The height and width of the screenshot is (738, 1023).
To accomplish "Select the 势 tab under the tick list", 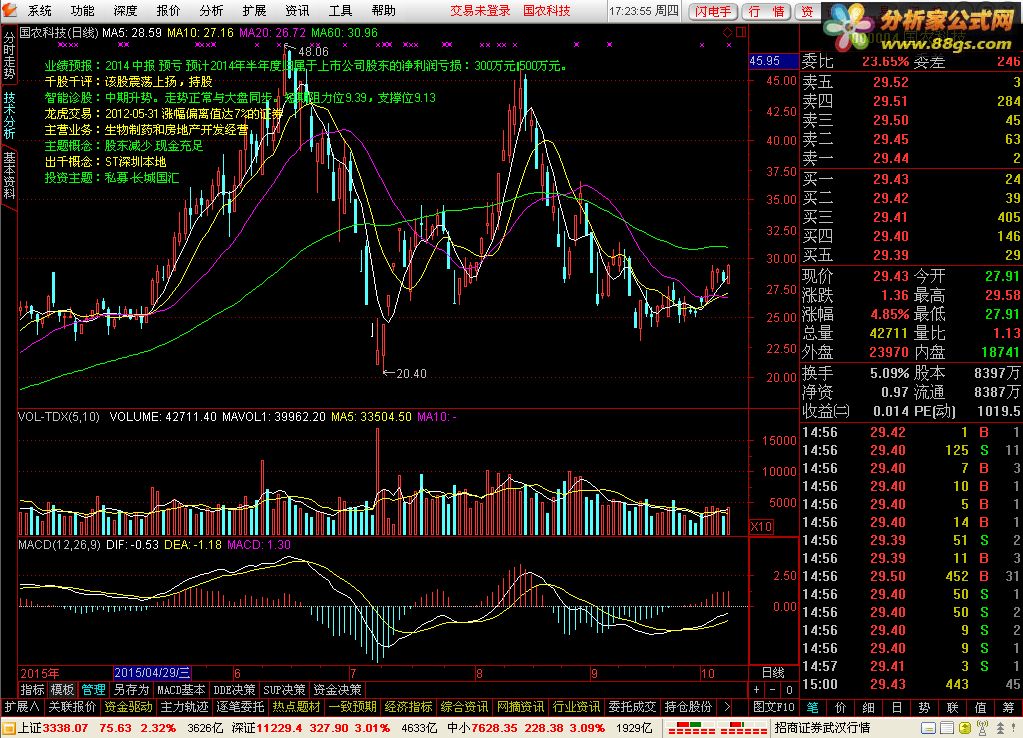I will pos(924,707).
